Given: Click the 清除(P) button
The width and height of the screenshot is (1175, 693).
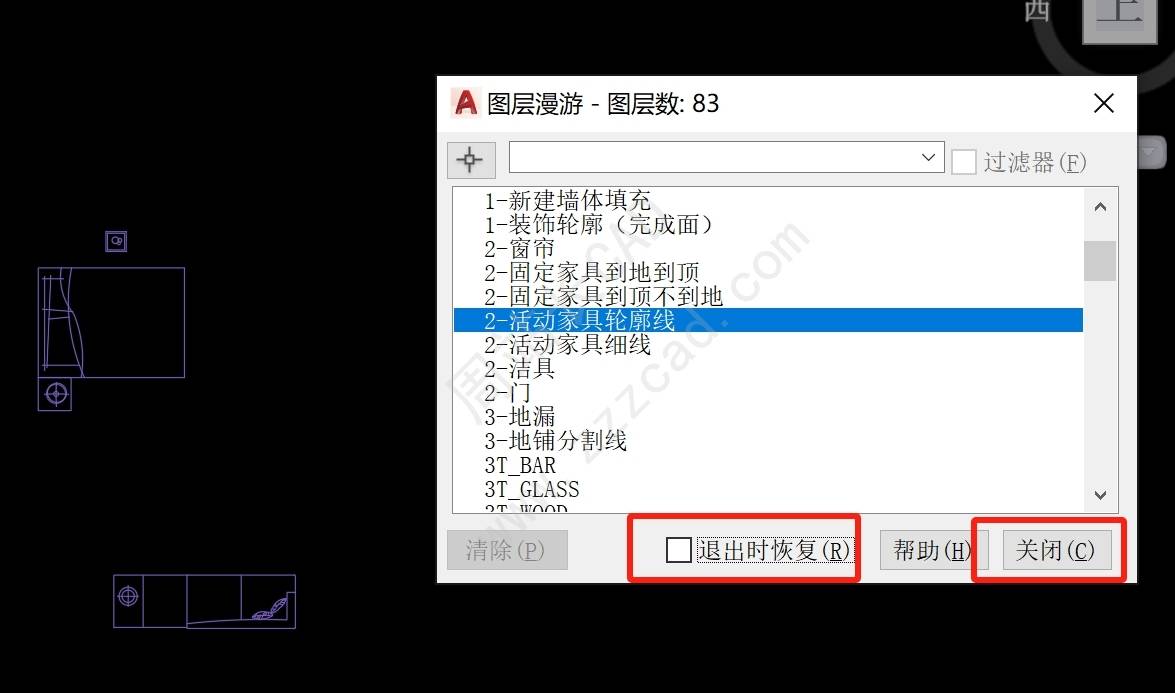Looking at the screenshot, I should pyautogui.click(x=507, y=550).
